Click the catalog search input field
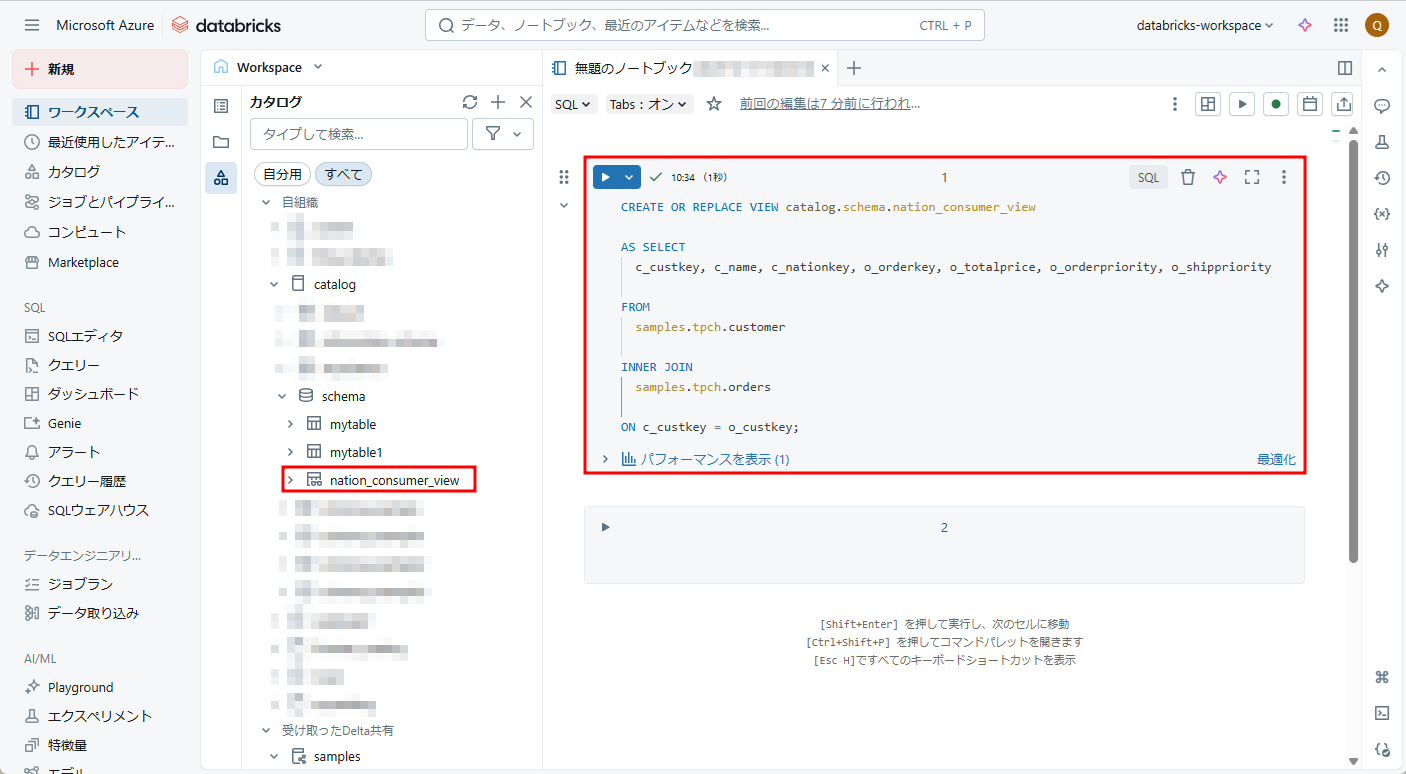The width and height of the screenshot is (1406, 774). click(359, 134)
